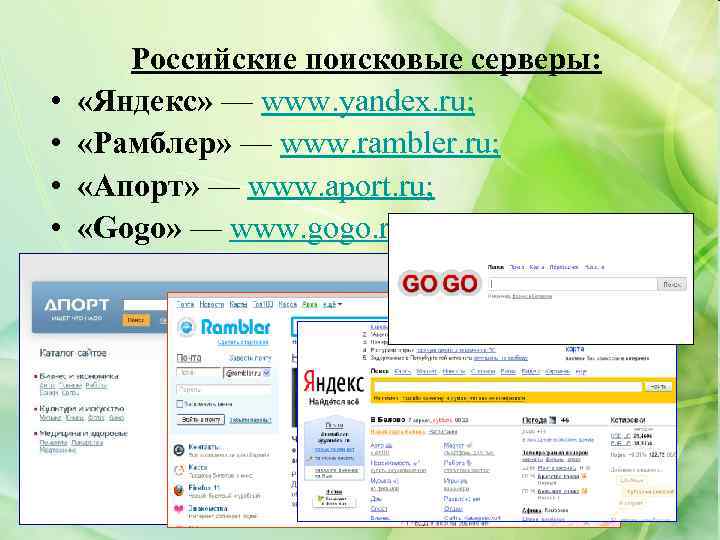Click 'Бизнес и экономика' category in Aport
This screenshot has height=540, width=720.
(79, 376)
